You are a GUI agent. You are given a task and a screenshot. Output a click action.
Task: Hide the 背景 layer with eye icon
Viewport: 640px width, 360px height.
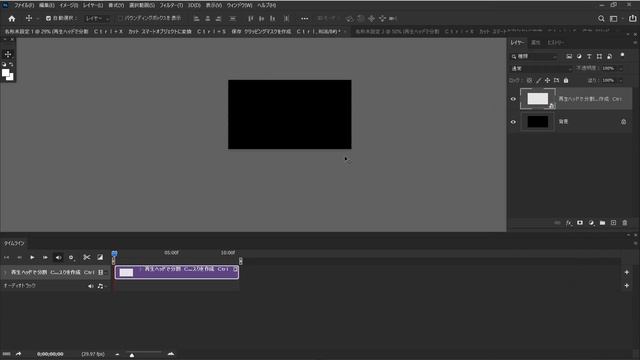click(x=513, y=122)
